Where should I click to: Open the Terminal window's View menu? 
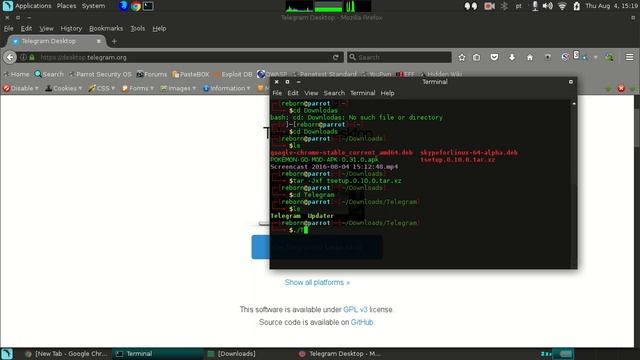point(311,93)
